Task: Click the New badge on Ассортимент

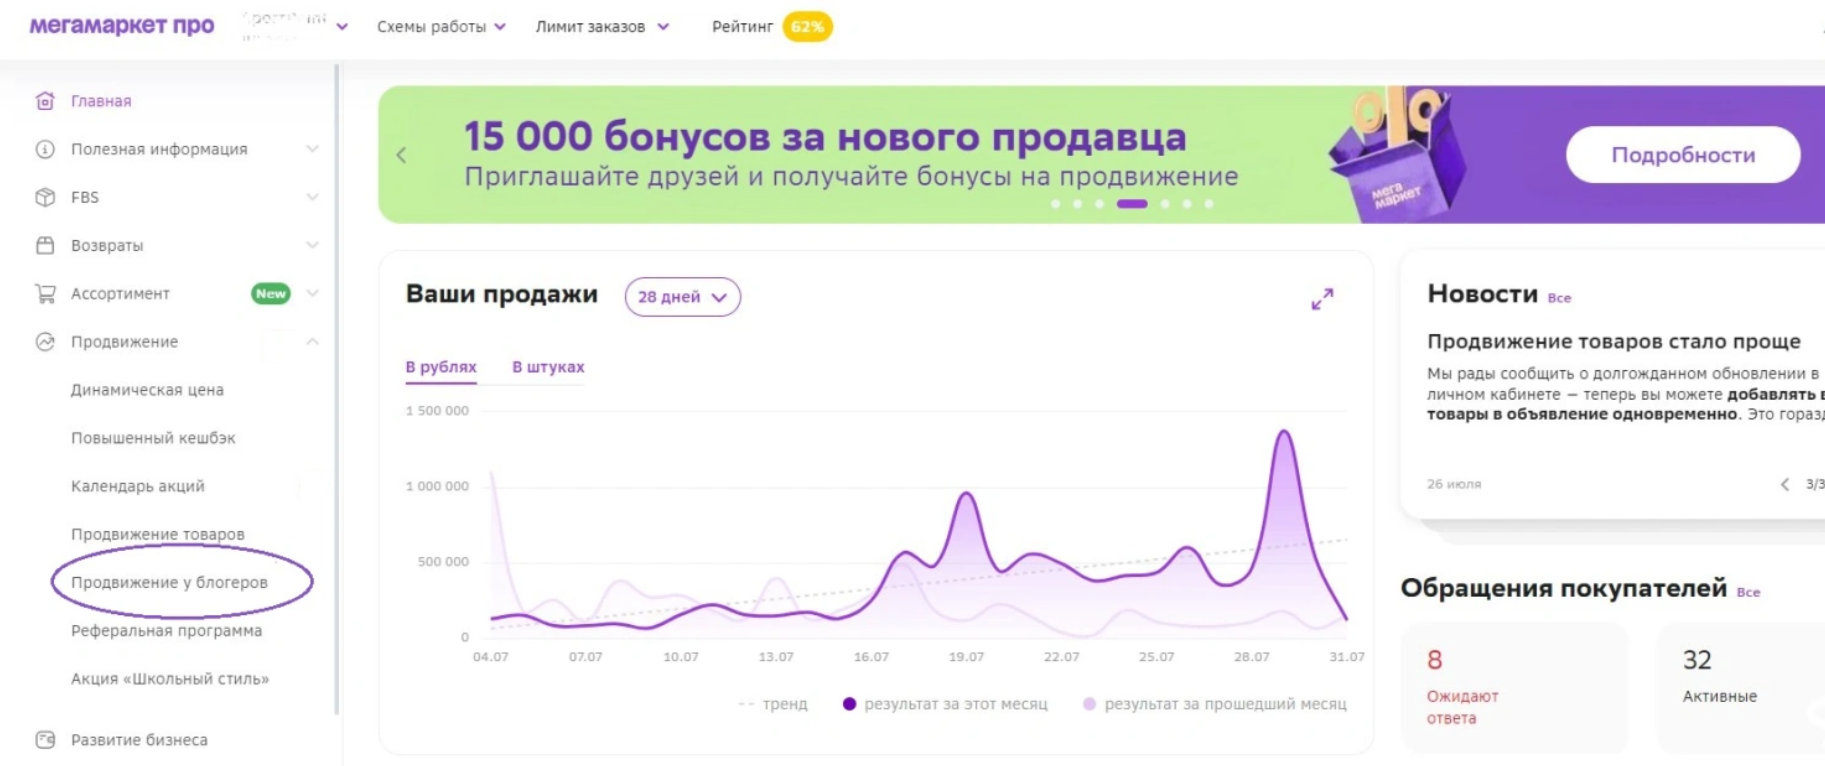Action: coord(271,293)
